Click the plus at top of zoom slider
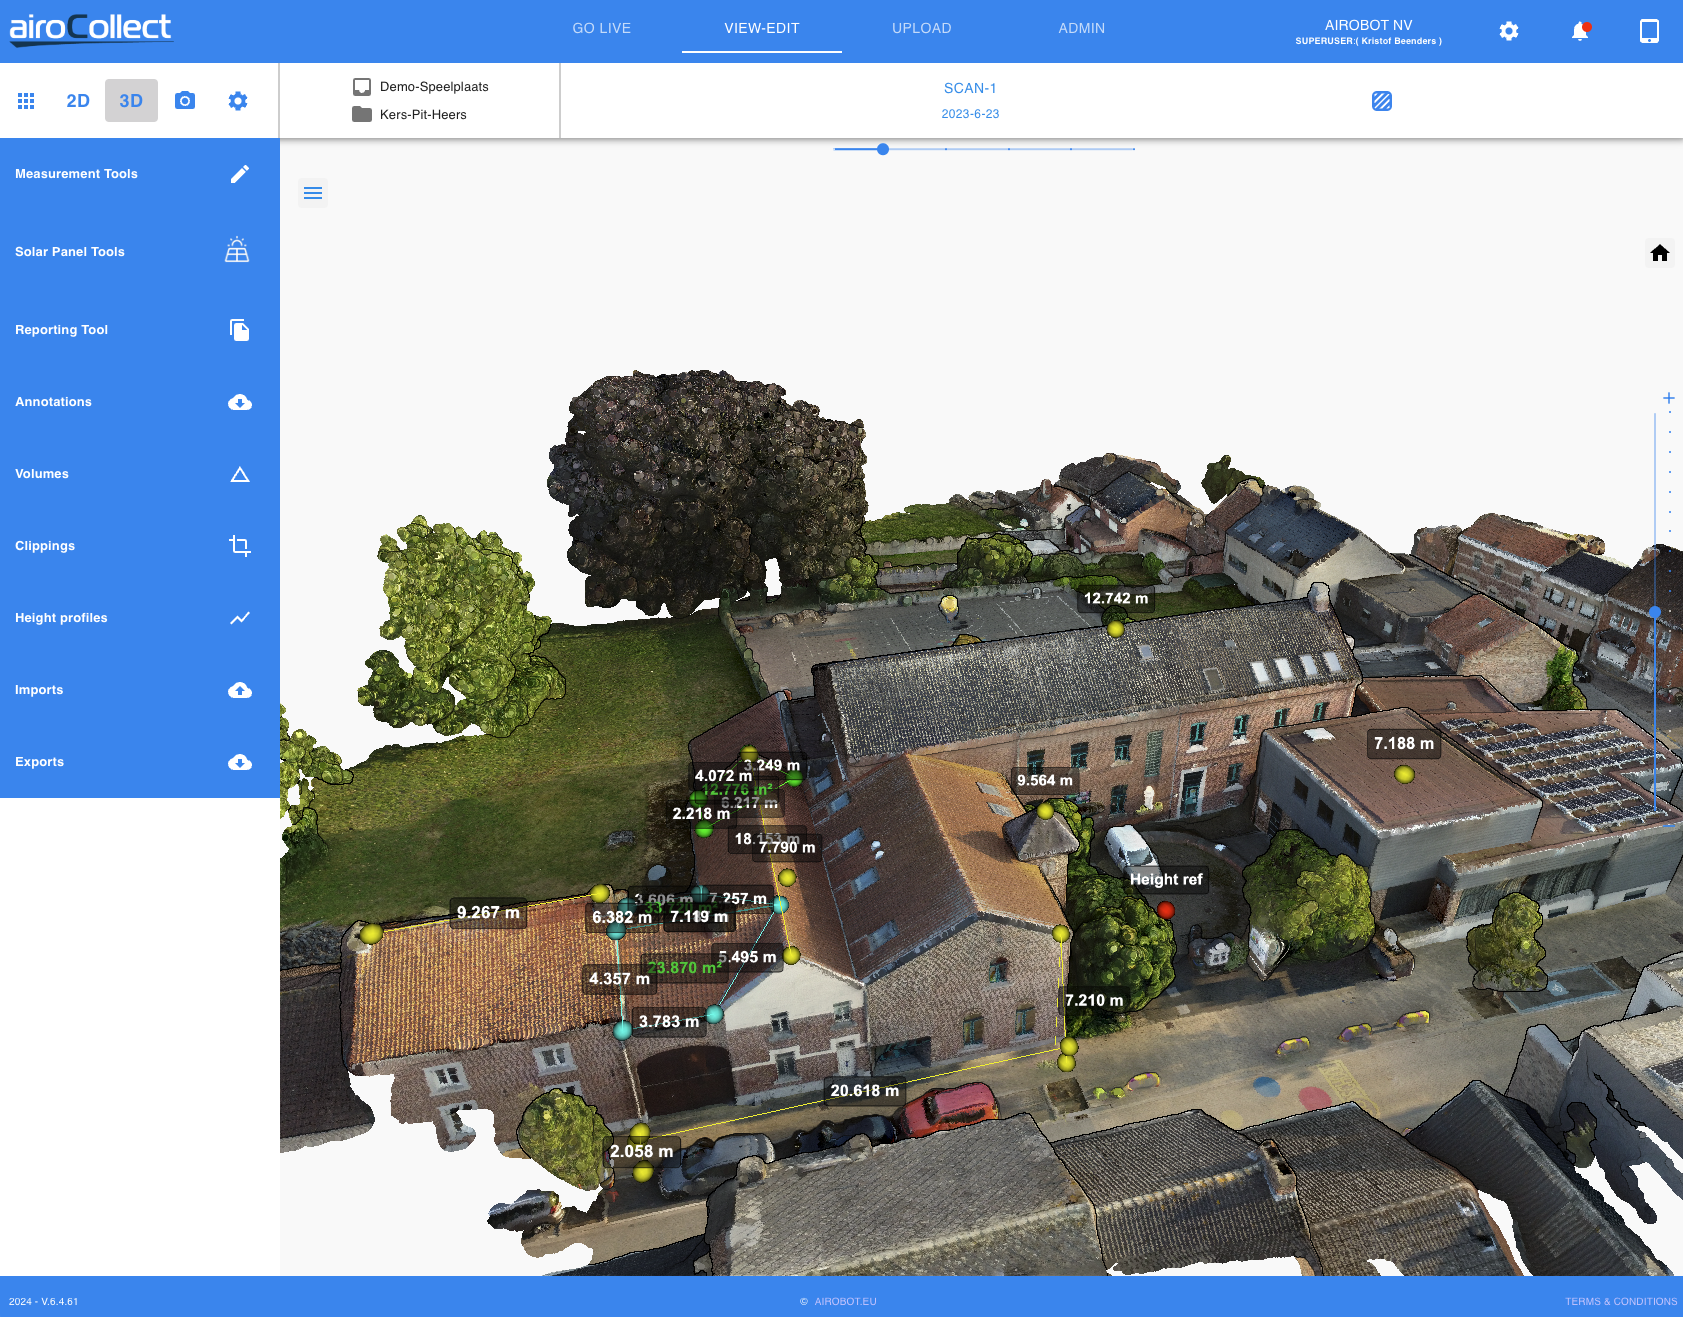The image size is (1683, 1317). (x=1668, y=398)
